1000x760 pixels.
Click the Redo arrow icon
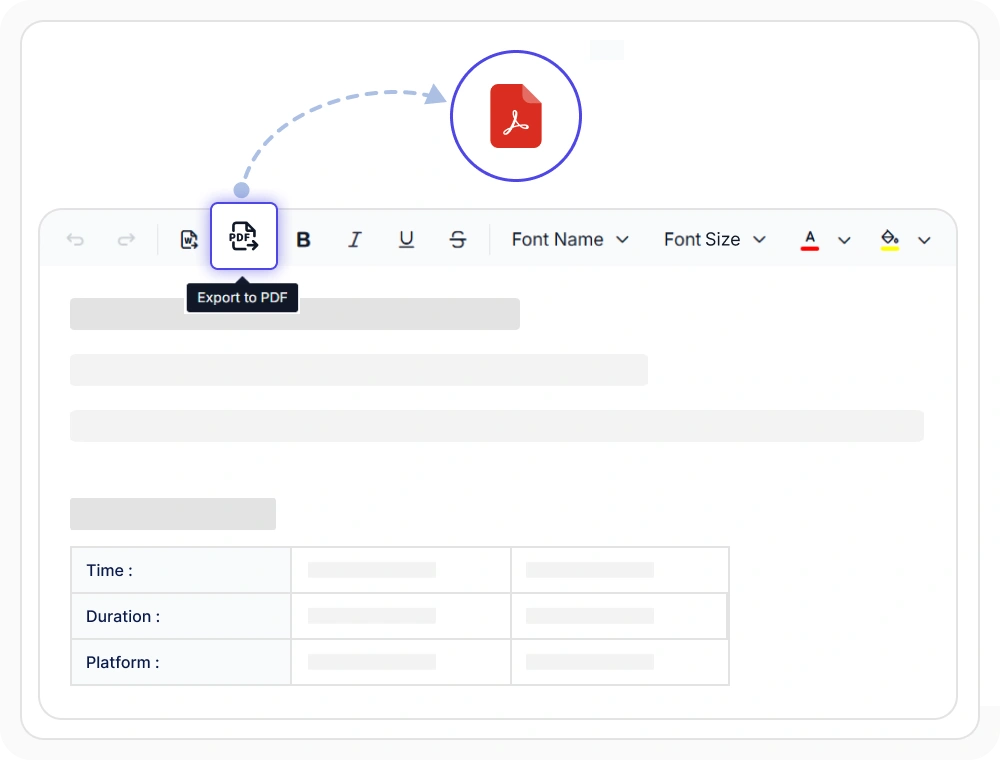(126, 240)
